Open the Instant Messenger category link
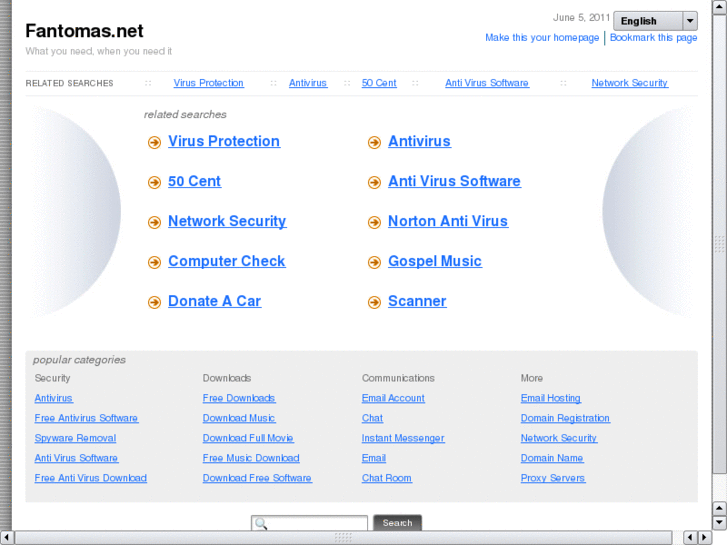727x545 pixels. [x=403, y=438]
